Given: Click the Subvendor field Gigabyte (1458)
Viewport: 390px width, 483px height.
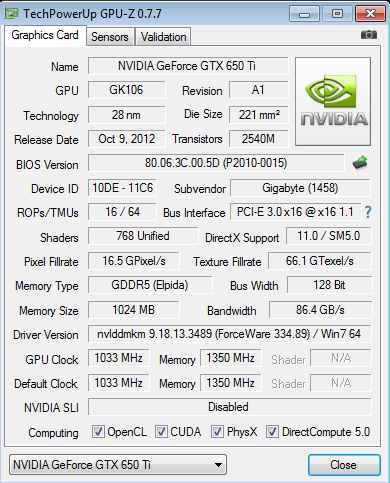Looking at the screenshot, I should [300, 188].
